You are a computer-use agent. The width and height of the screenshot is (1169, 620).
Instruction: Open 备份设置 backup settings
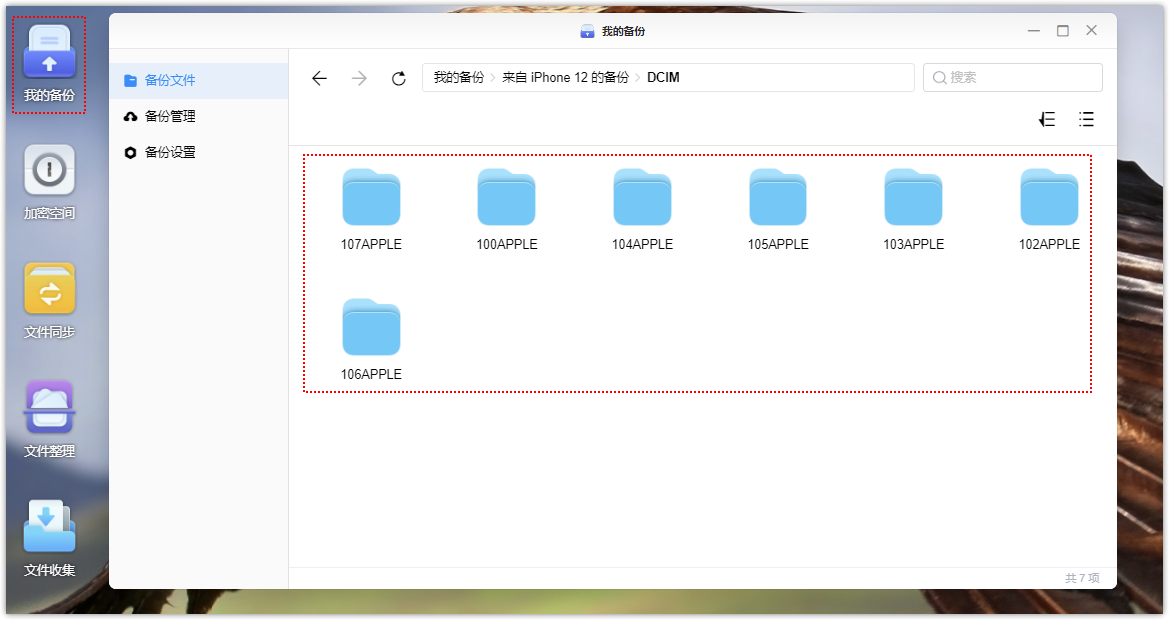click(x=170, y=152)
